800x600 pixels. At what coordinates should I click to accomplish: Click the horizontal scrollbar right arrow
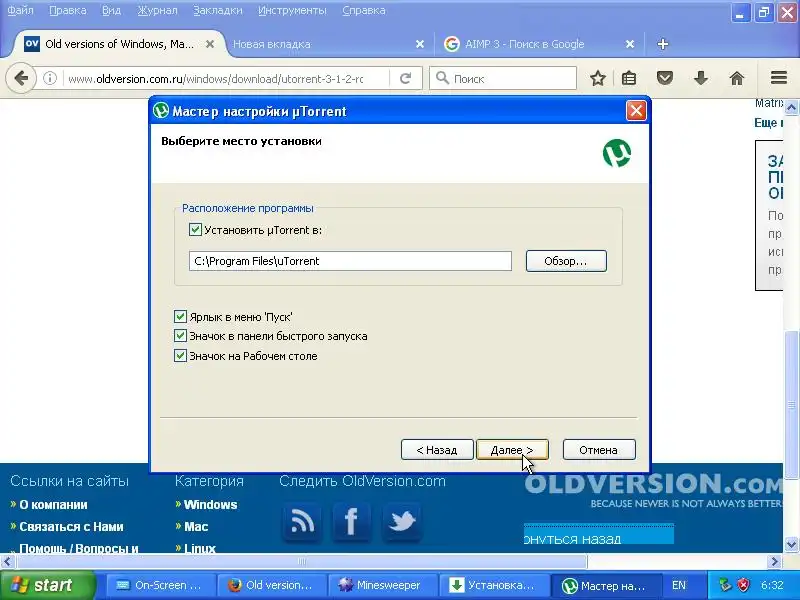coord(776,562)
